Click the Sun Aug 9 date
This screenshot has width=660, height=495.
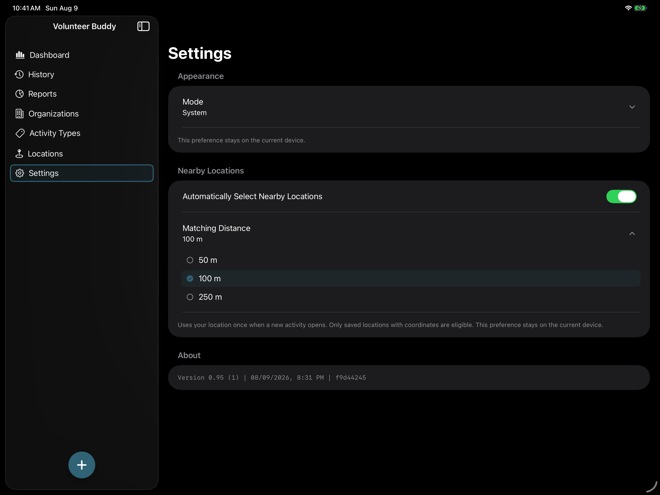point(61,8)
